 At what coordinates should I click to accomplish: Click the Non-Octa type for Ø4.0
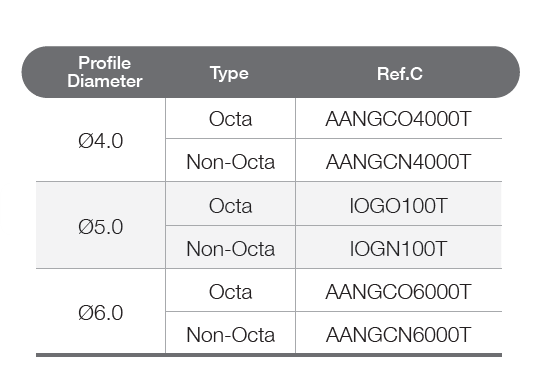click(x=230, y=162)
